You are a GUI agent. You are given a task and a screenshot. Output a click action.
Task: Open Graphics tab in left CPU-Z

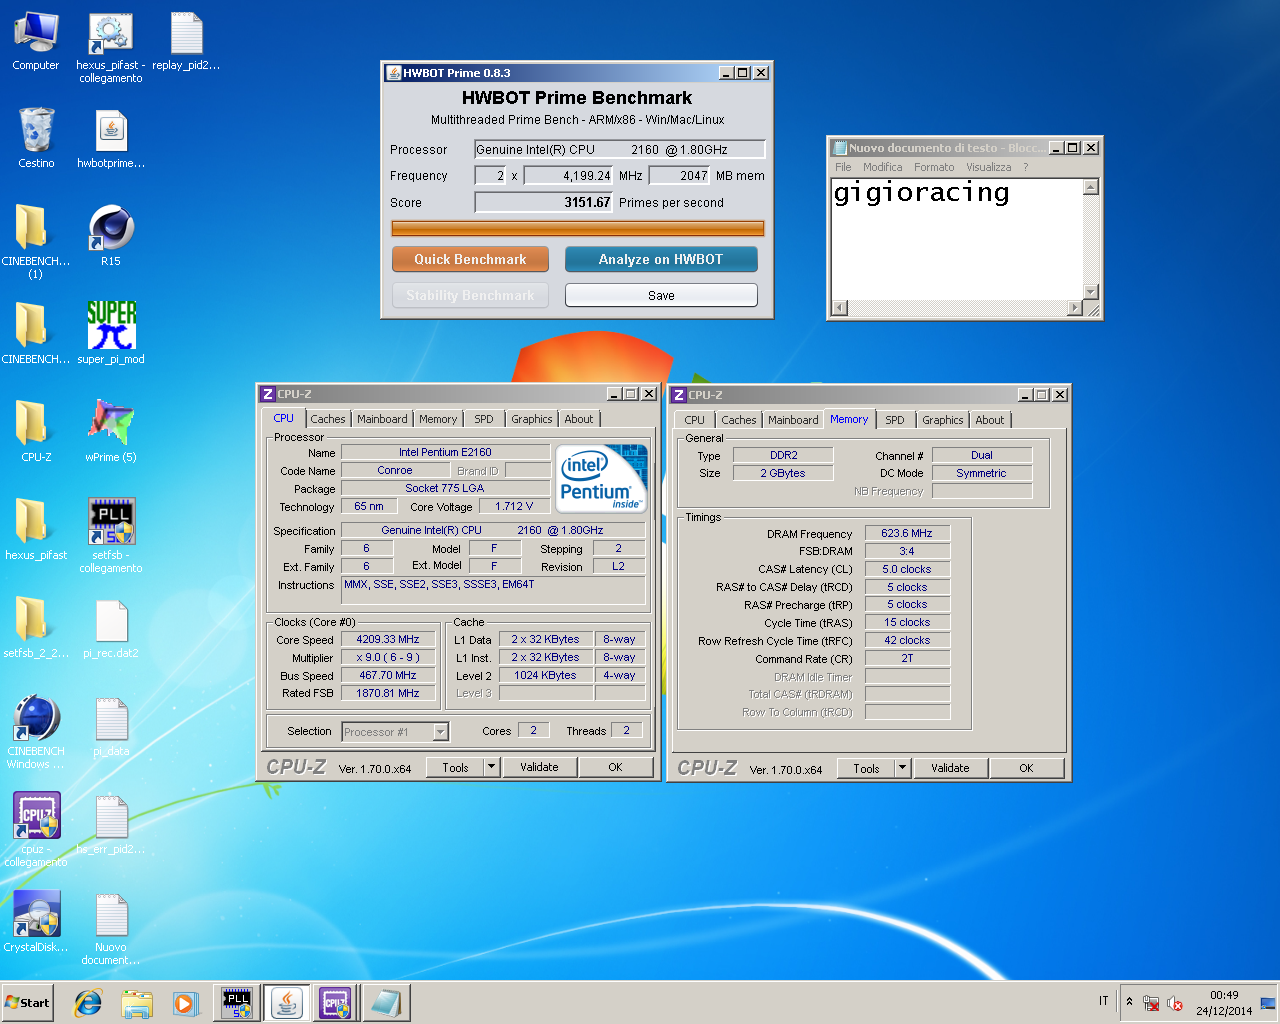[532, 419]
